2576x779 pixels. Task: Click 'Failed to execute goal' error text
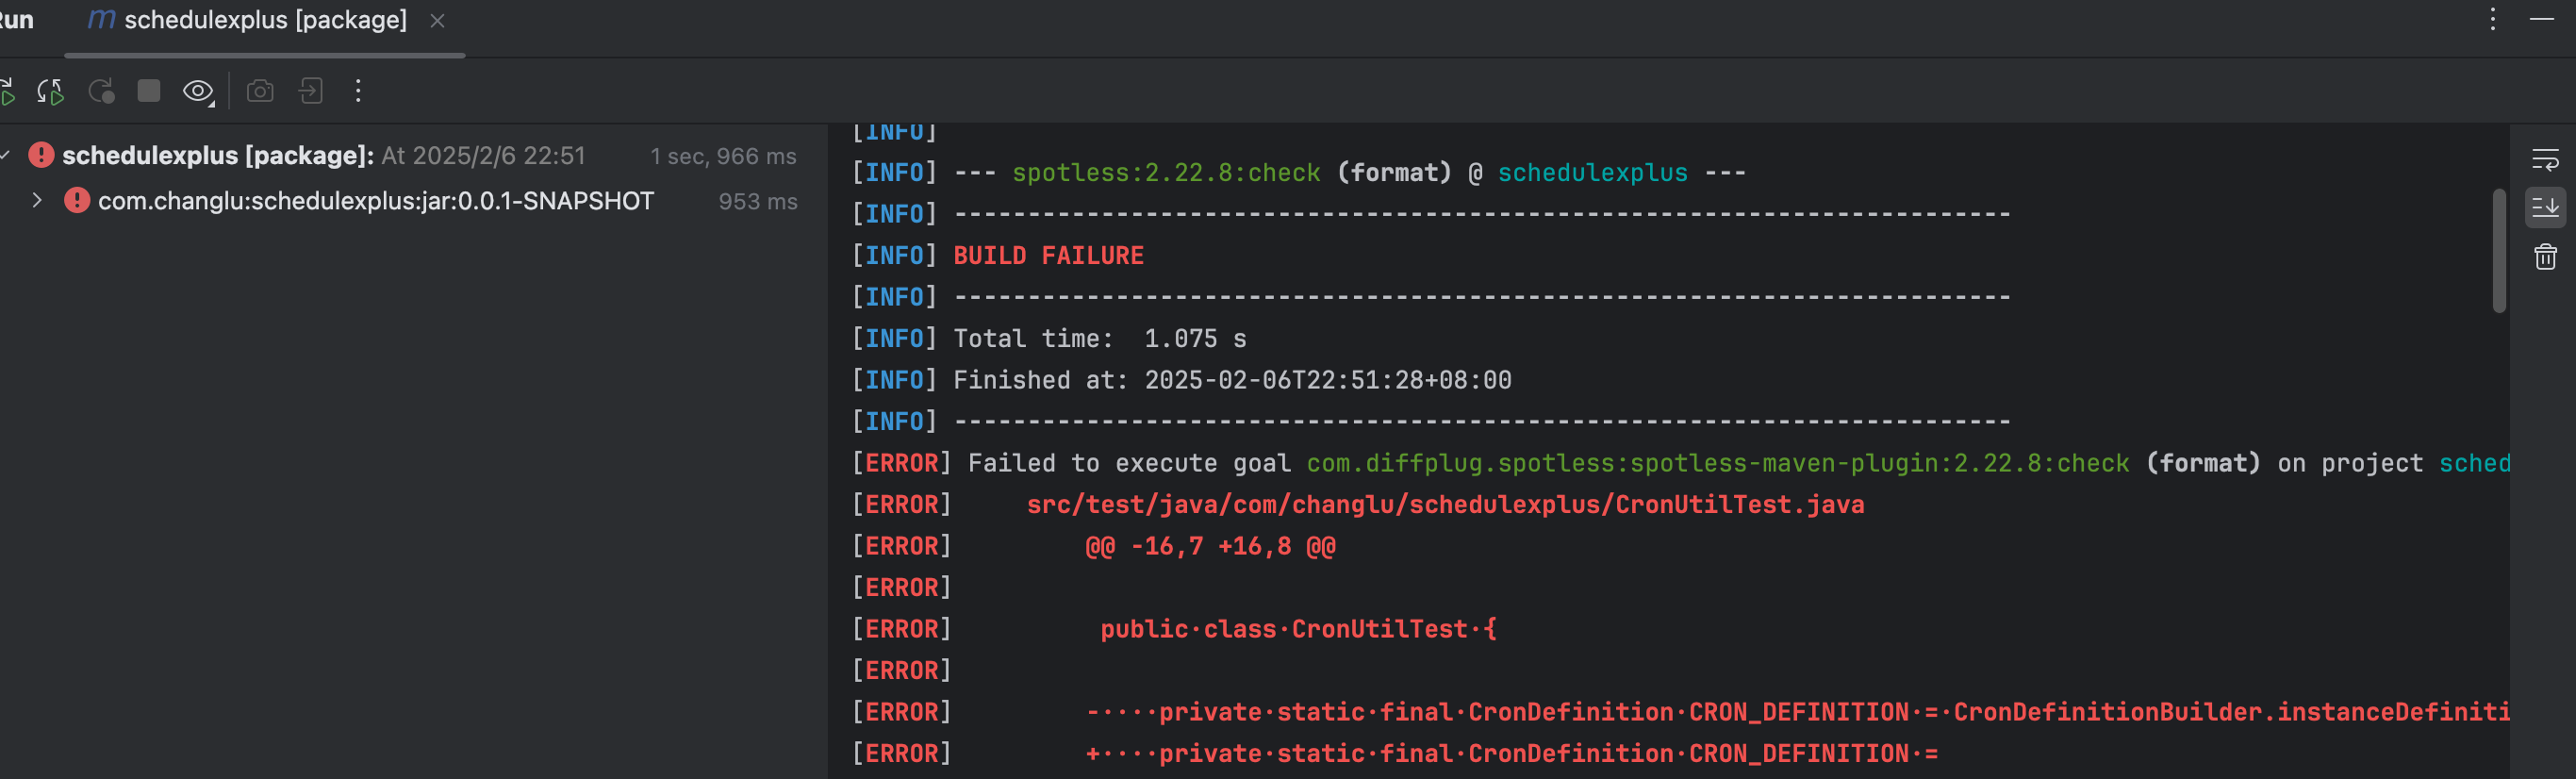(x=1129, y=463)
